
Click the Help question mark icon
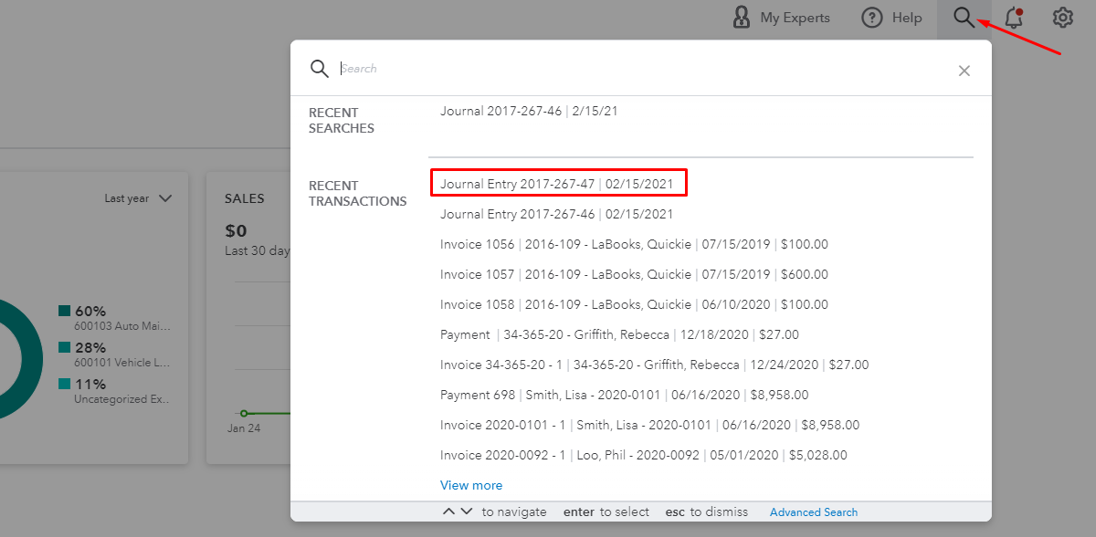click(872, 17)
